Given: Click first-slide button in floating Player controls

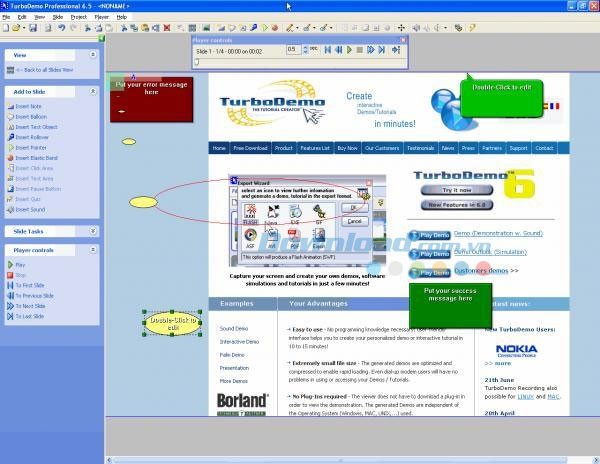Looking at the screenshot, I should point(328,50).
